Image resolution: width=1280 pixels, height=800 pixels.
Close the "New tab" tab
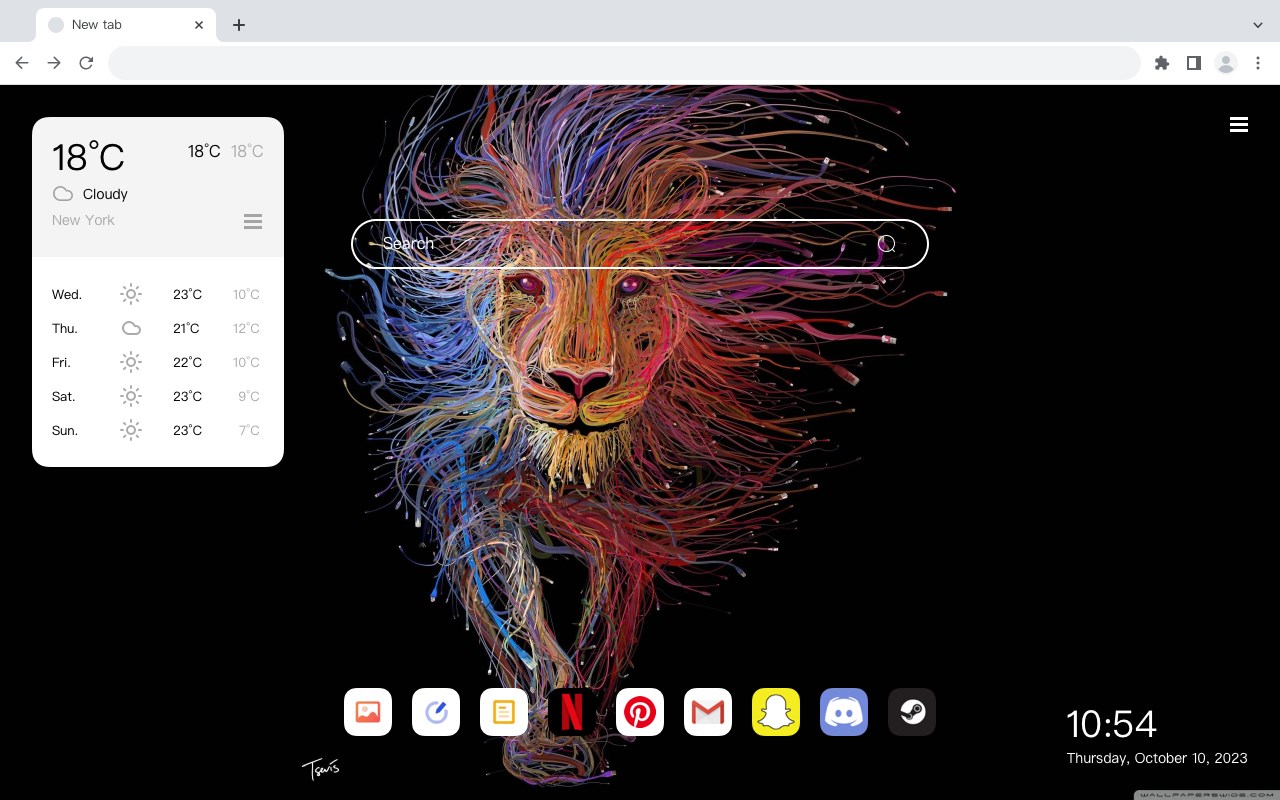click(199, 25)
